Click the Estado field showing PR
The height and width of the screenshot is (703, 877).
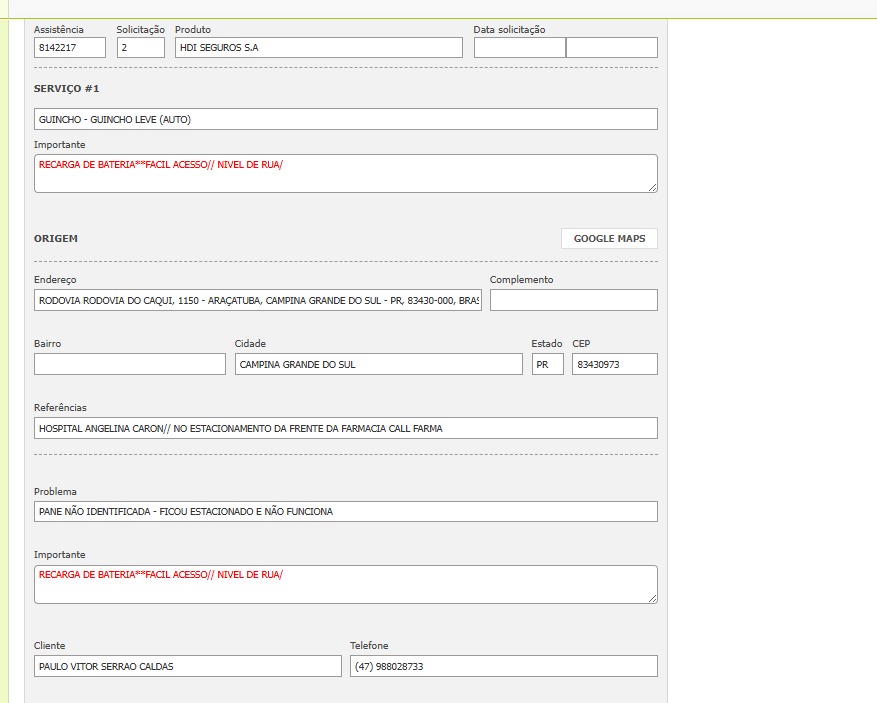(x=547, y=364)
